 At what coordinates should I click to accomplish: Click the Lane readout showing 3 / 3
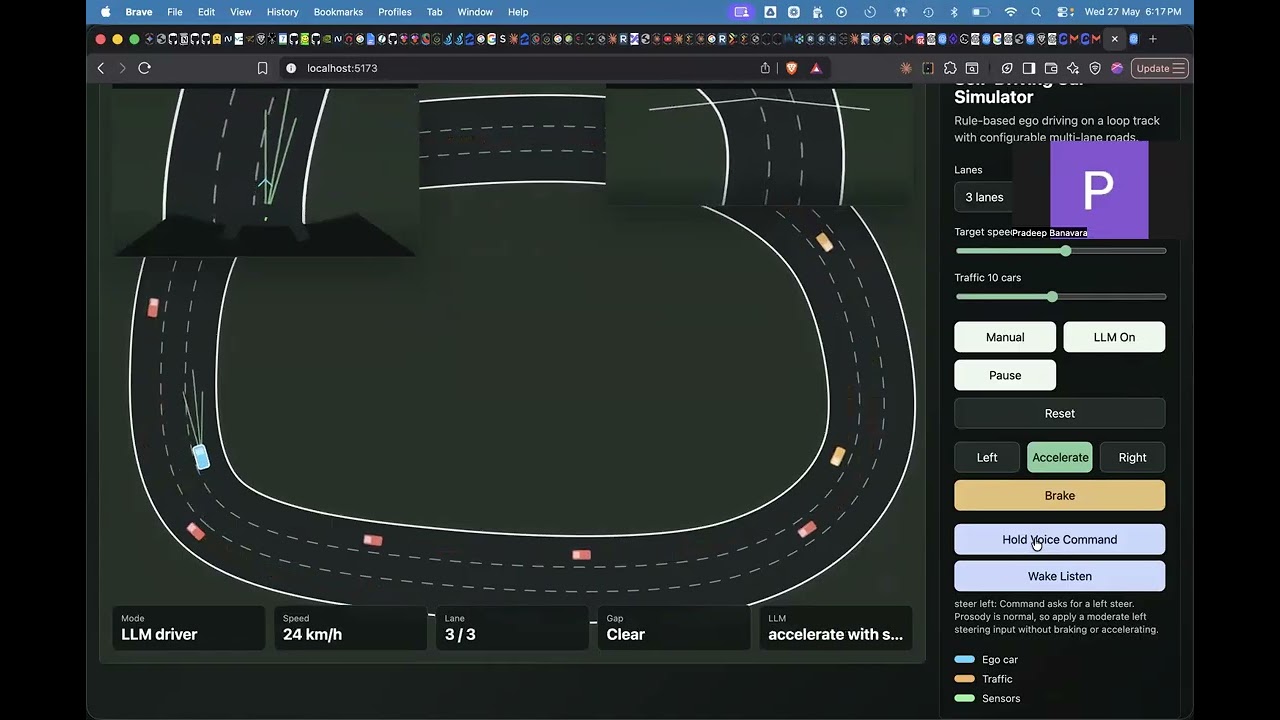point(512,628)
